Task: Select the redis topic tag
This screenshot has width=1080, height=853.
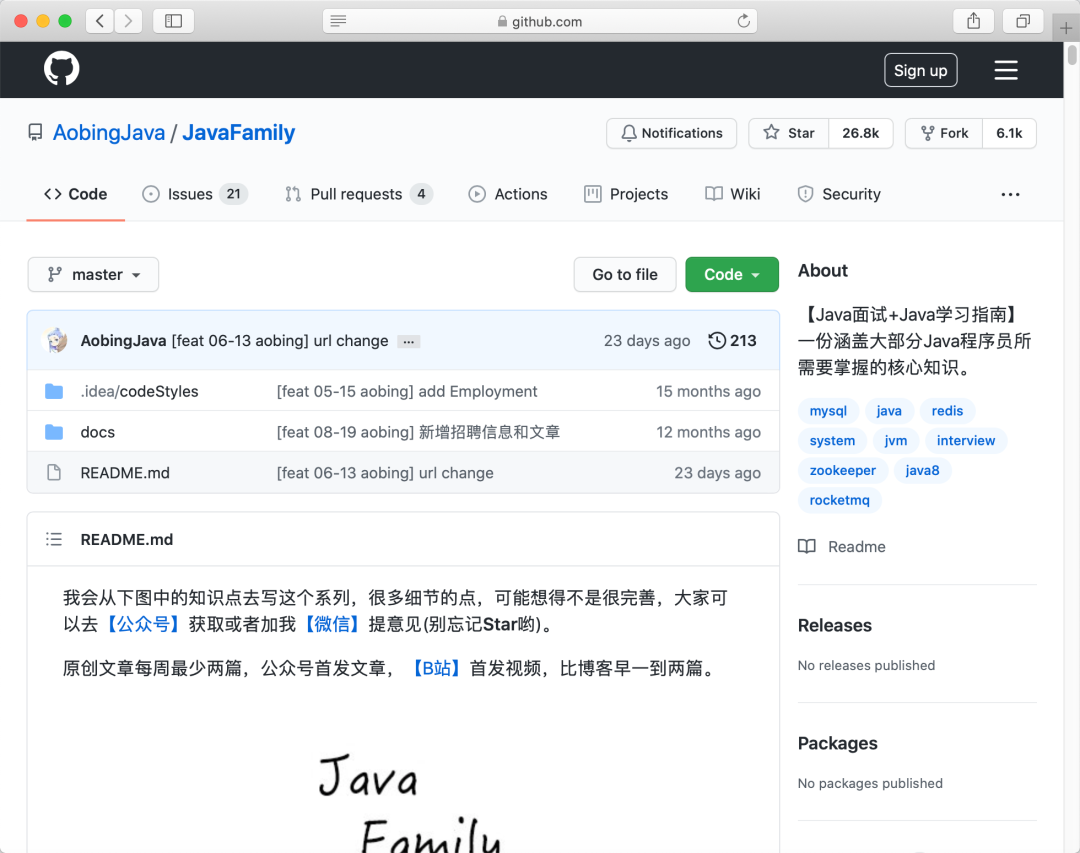Action: (947, 411)
